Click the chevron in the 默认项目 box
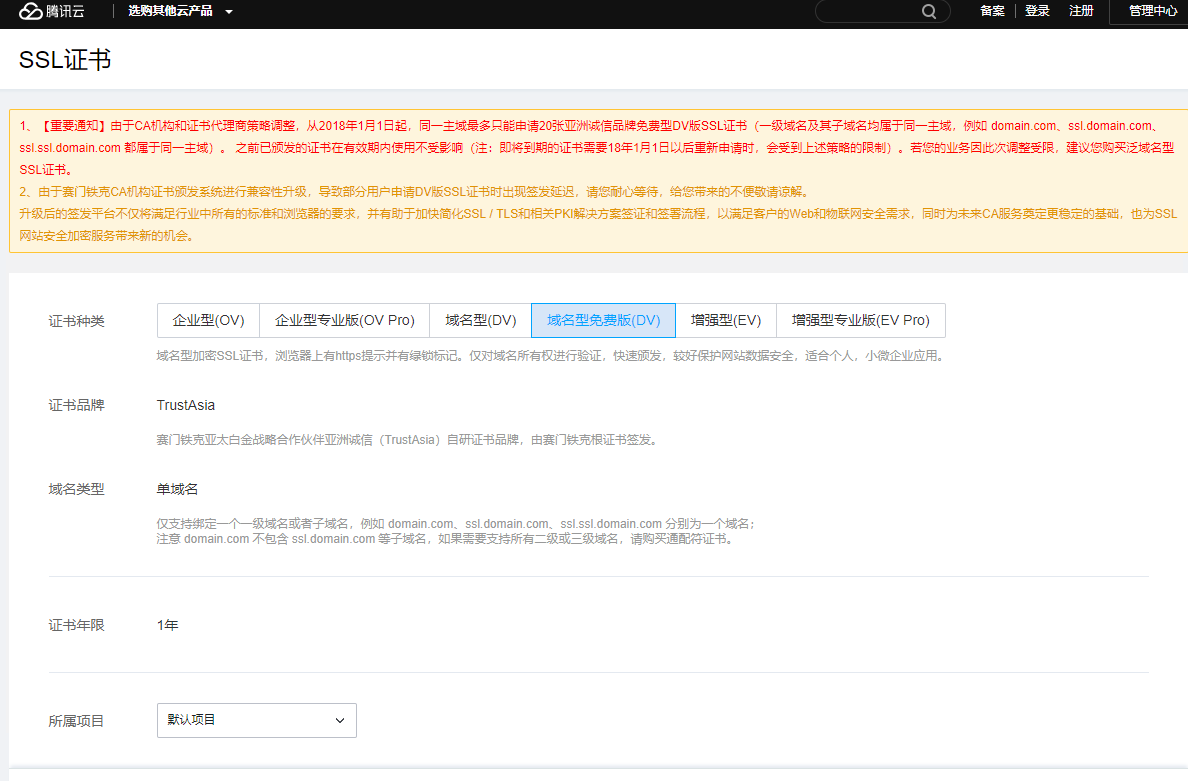The image size is (1188, 781). (340, 720)
